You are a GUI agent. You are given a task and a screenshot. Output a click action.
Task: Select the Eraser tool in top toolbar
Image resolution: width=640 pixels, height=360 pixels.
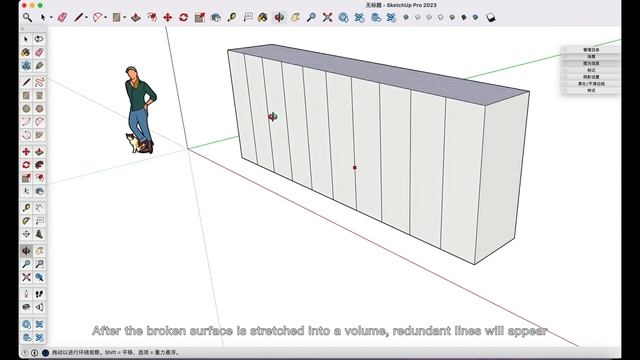click(62, 17)
